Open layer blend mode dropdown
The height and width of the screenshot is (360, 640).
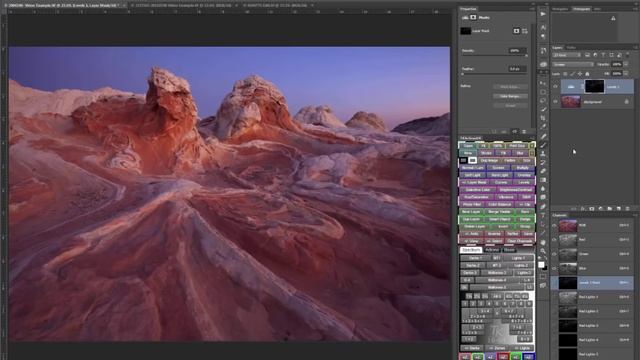tap(573, 64)
